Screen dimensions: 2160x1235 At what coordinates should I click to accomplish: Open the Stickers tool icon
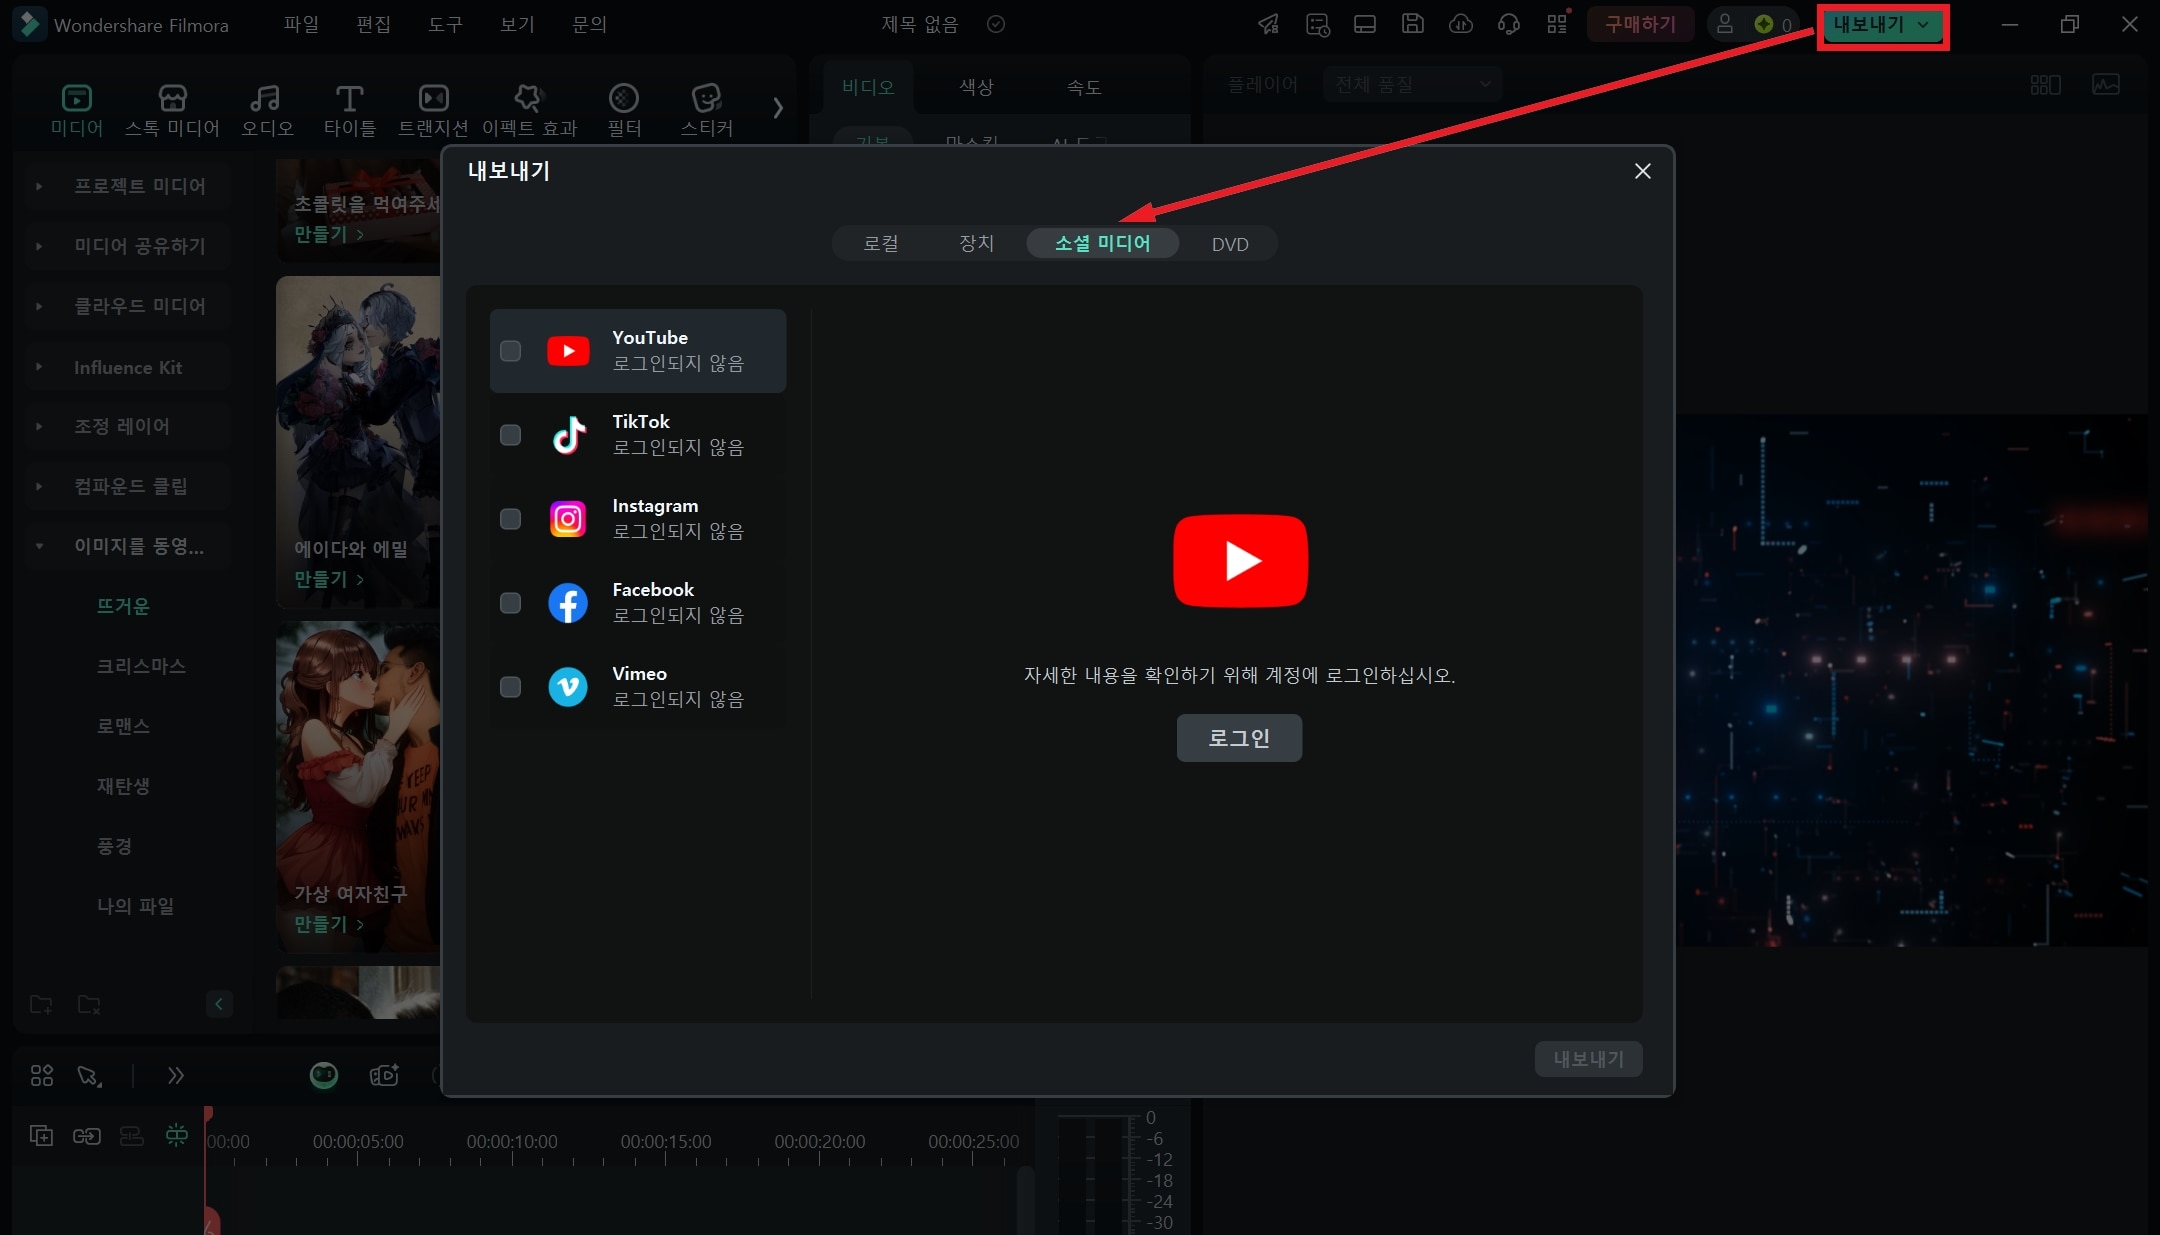(x=706, y=98)
